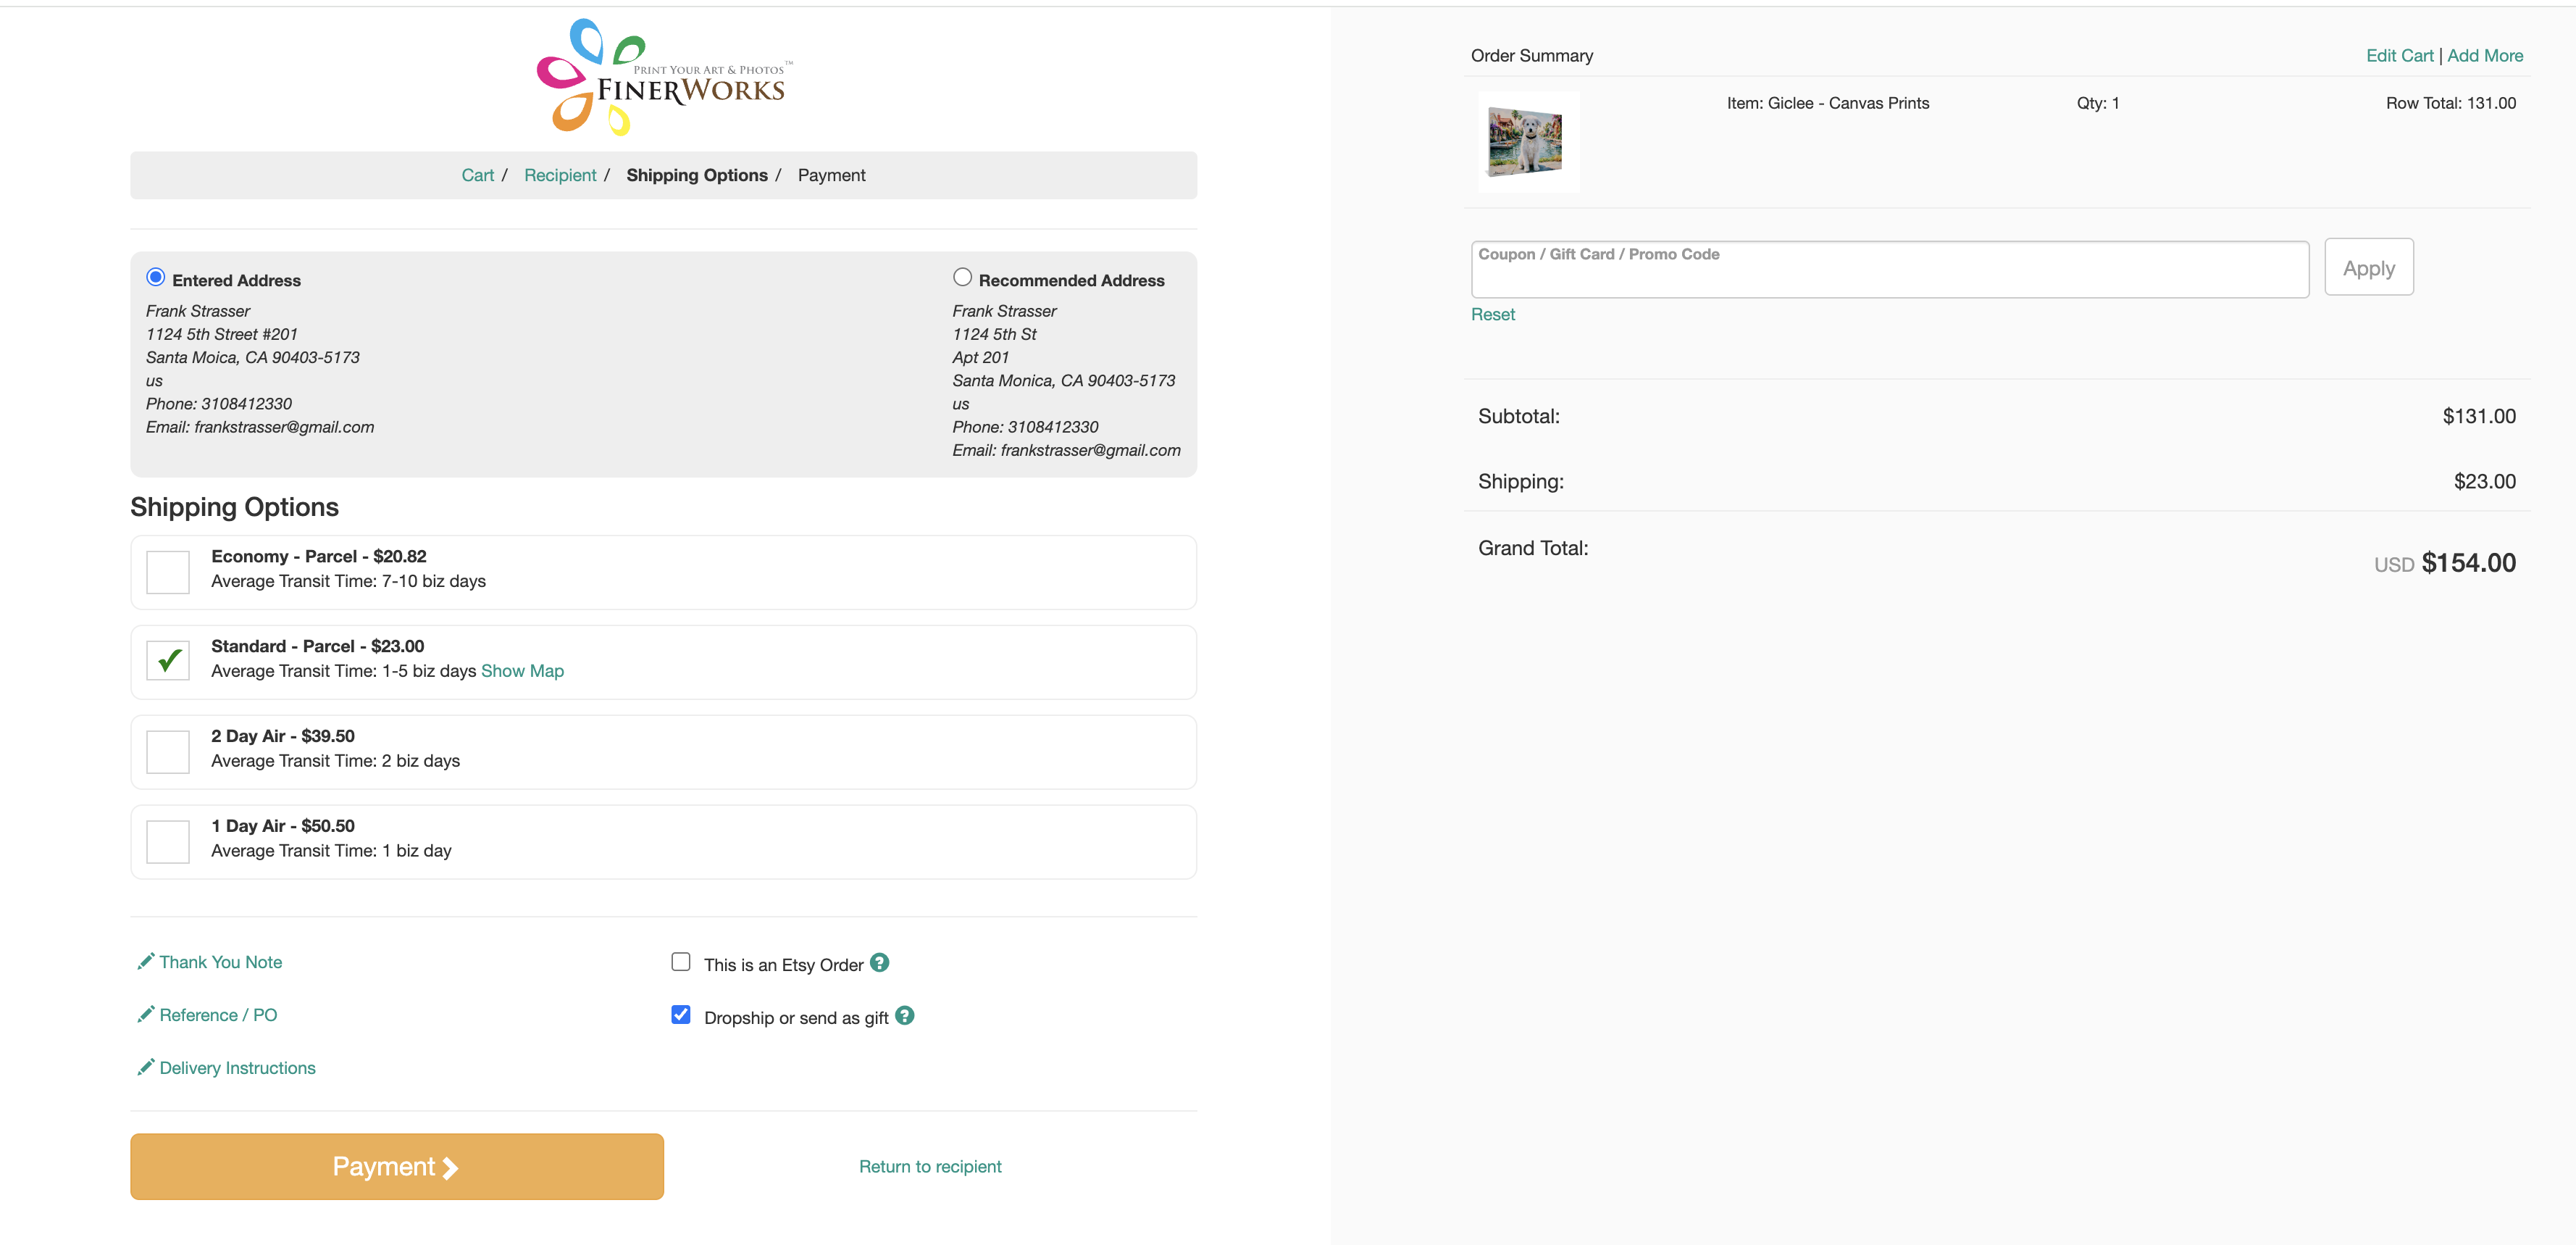This screenshot has width=2576, height=1245.
Task: Click the FinerWorks logo
Action: pos(664,78)
